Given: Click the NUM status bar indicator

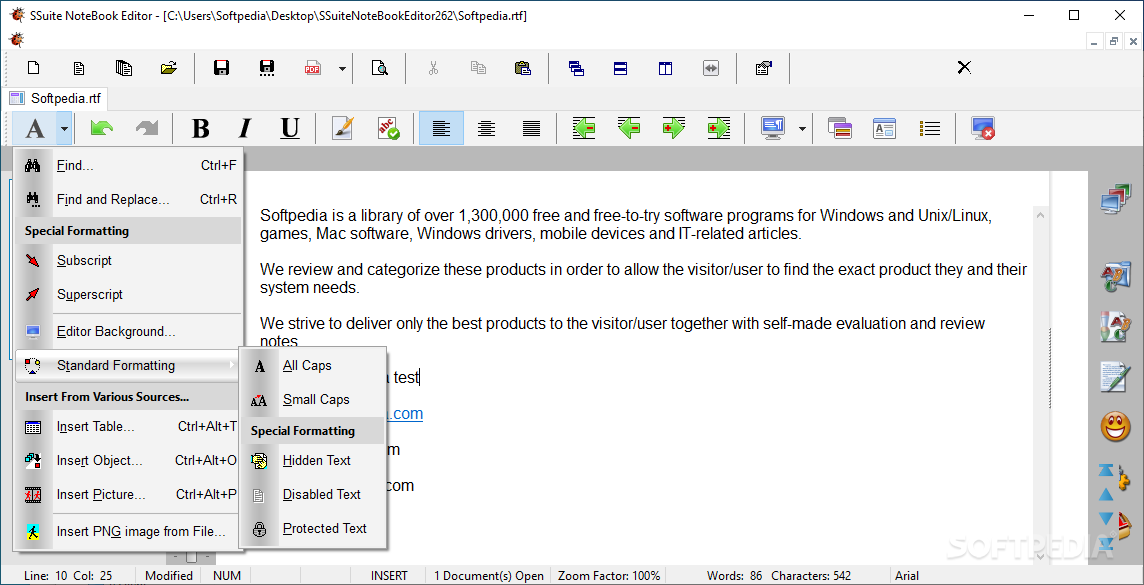Looking at the screenshot, I should point(227,576).
